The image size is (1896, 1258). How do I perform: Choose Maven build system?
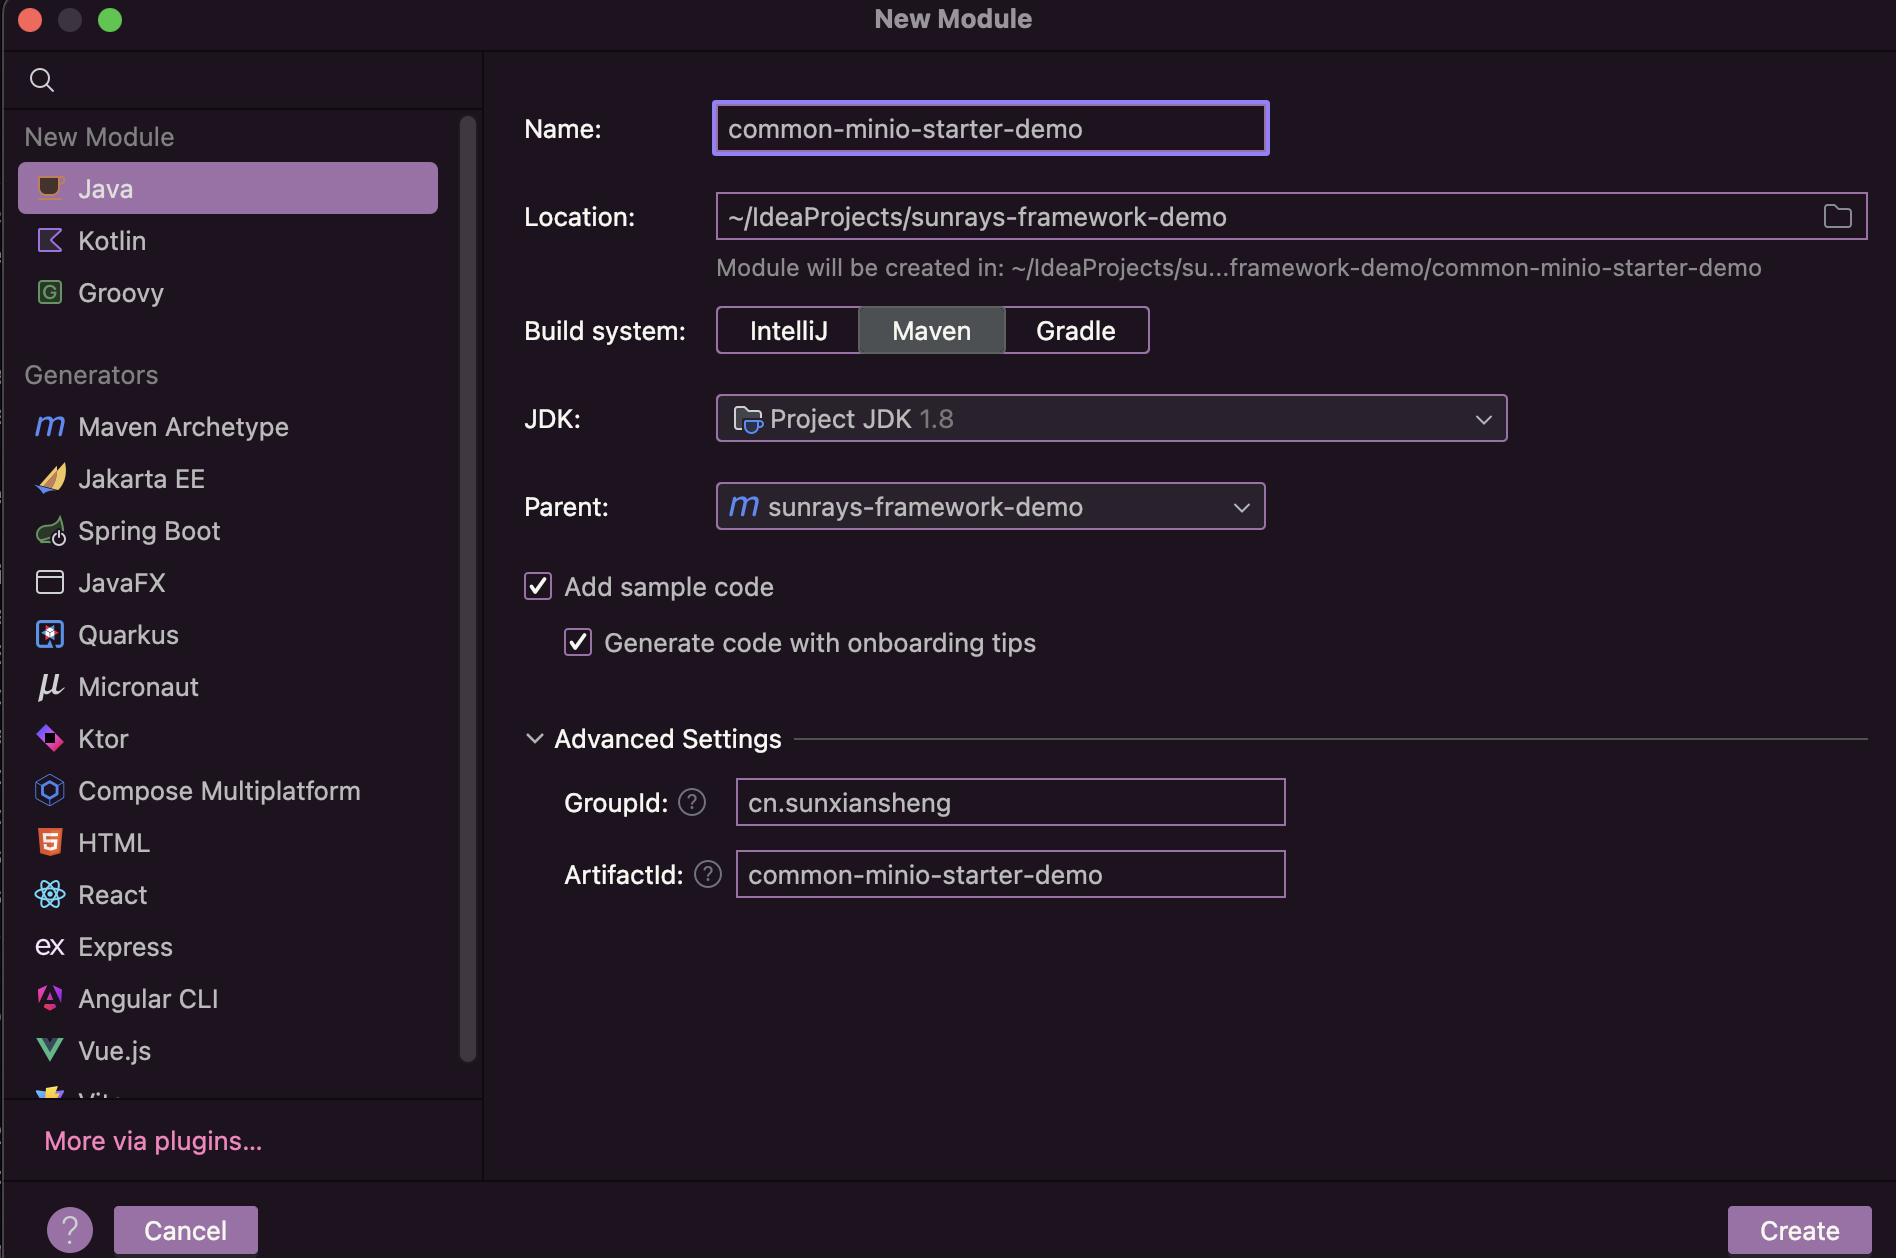click(931, 330)
